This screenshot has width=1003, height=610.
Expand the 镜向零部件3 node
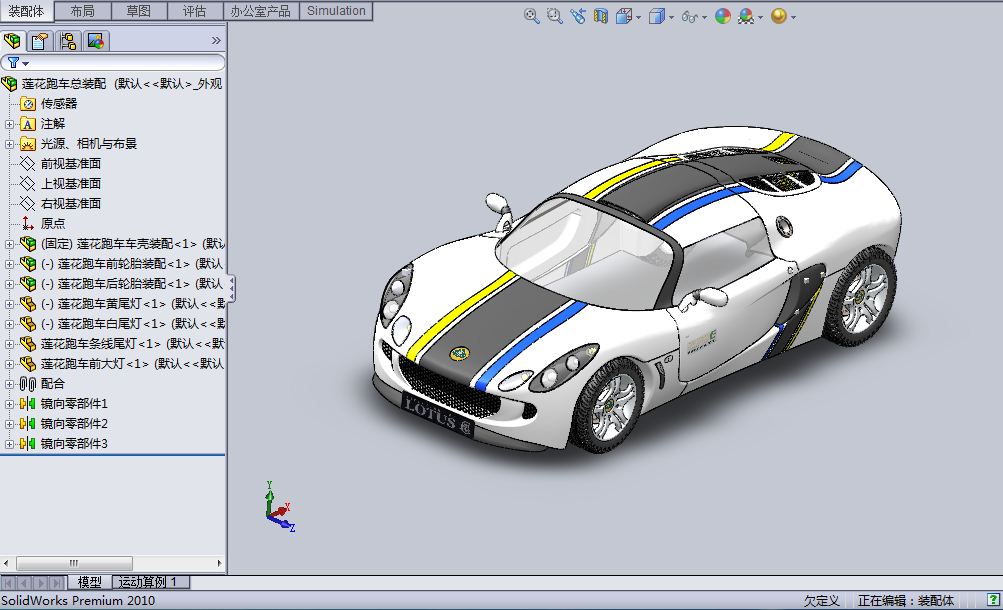pyautogui.click(x=9, y=444)
